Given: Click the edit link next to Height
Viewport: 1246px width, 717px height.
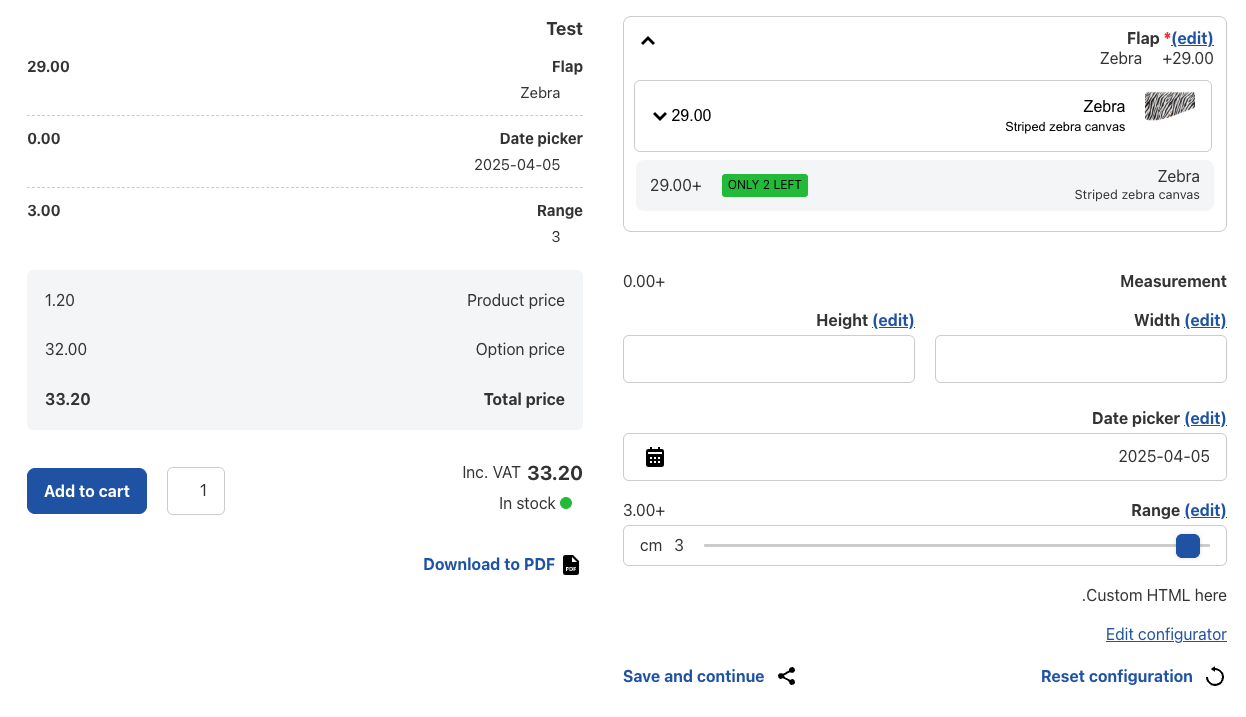Looking at the screenshot, I should 893,320.
